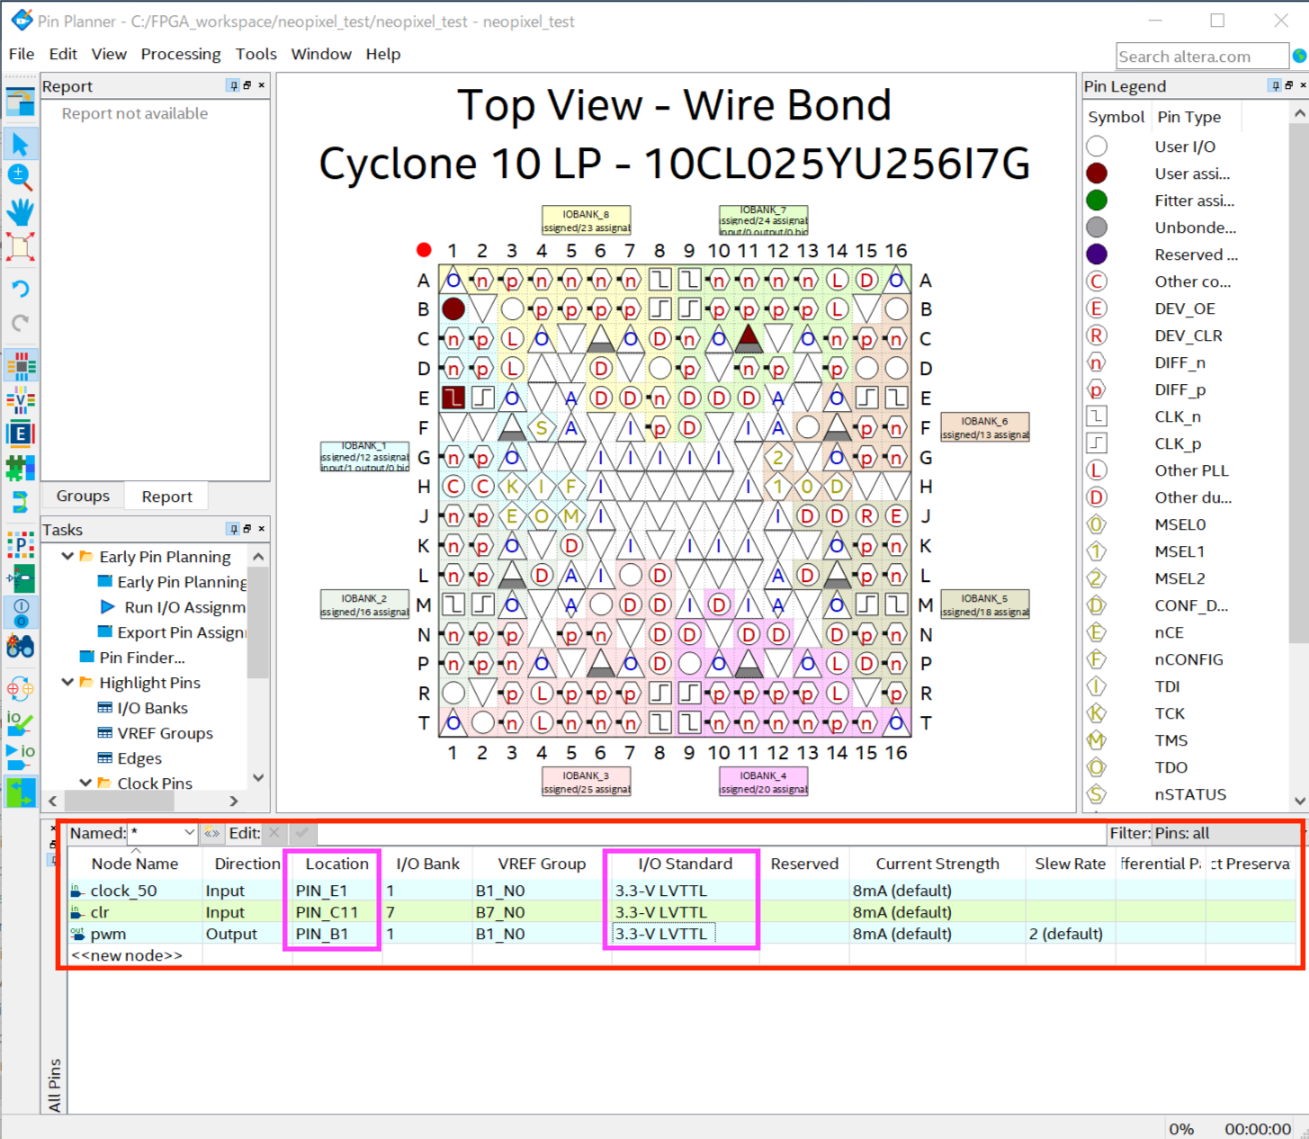Select the arrow Selection tool
The width and height of the screenshot is (1309, 1139).
pos(20,144)
